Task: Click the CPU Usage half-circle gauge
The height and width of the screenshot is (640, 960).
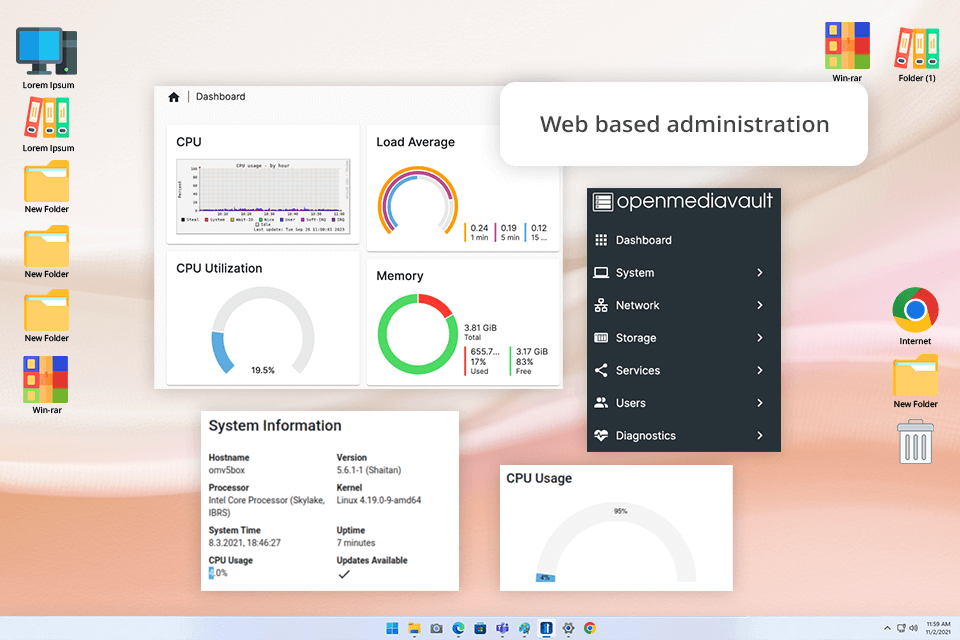Action: tap(616, 542)
